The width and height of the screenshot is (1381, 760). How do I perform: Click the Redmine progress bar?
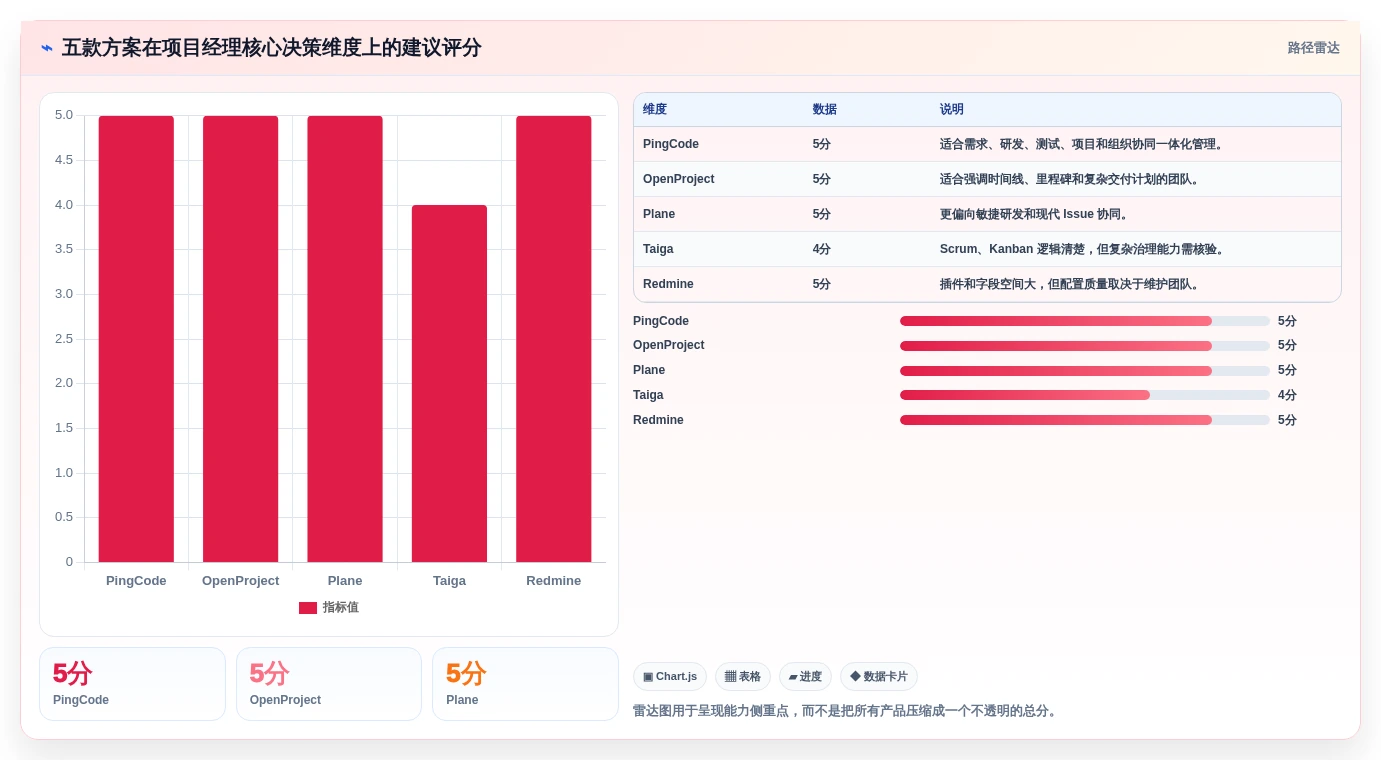click(1085, 420)
